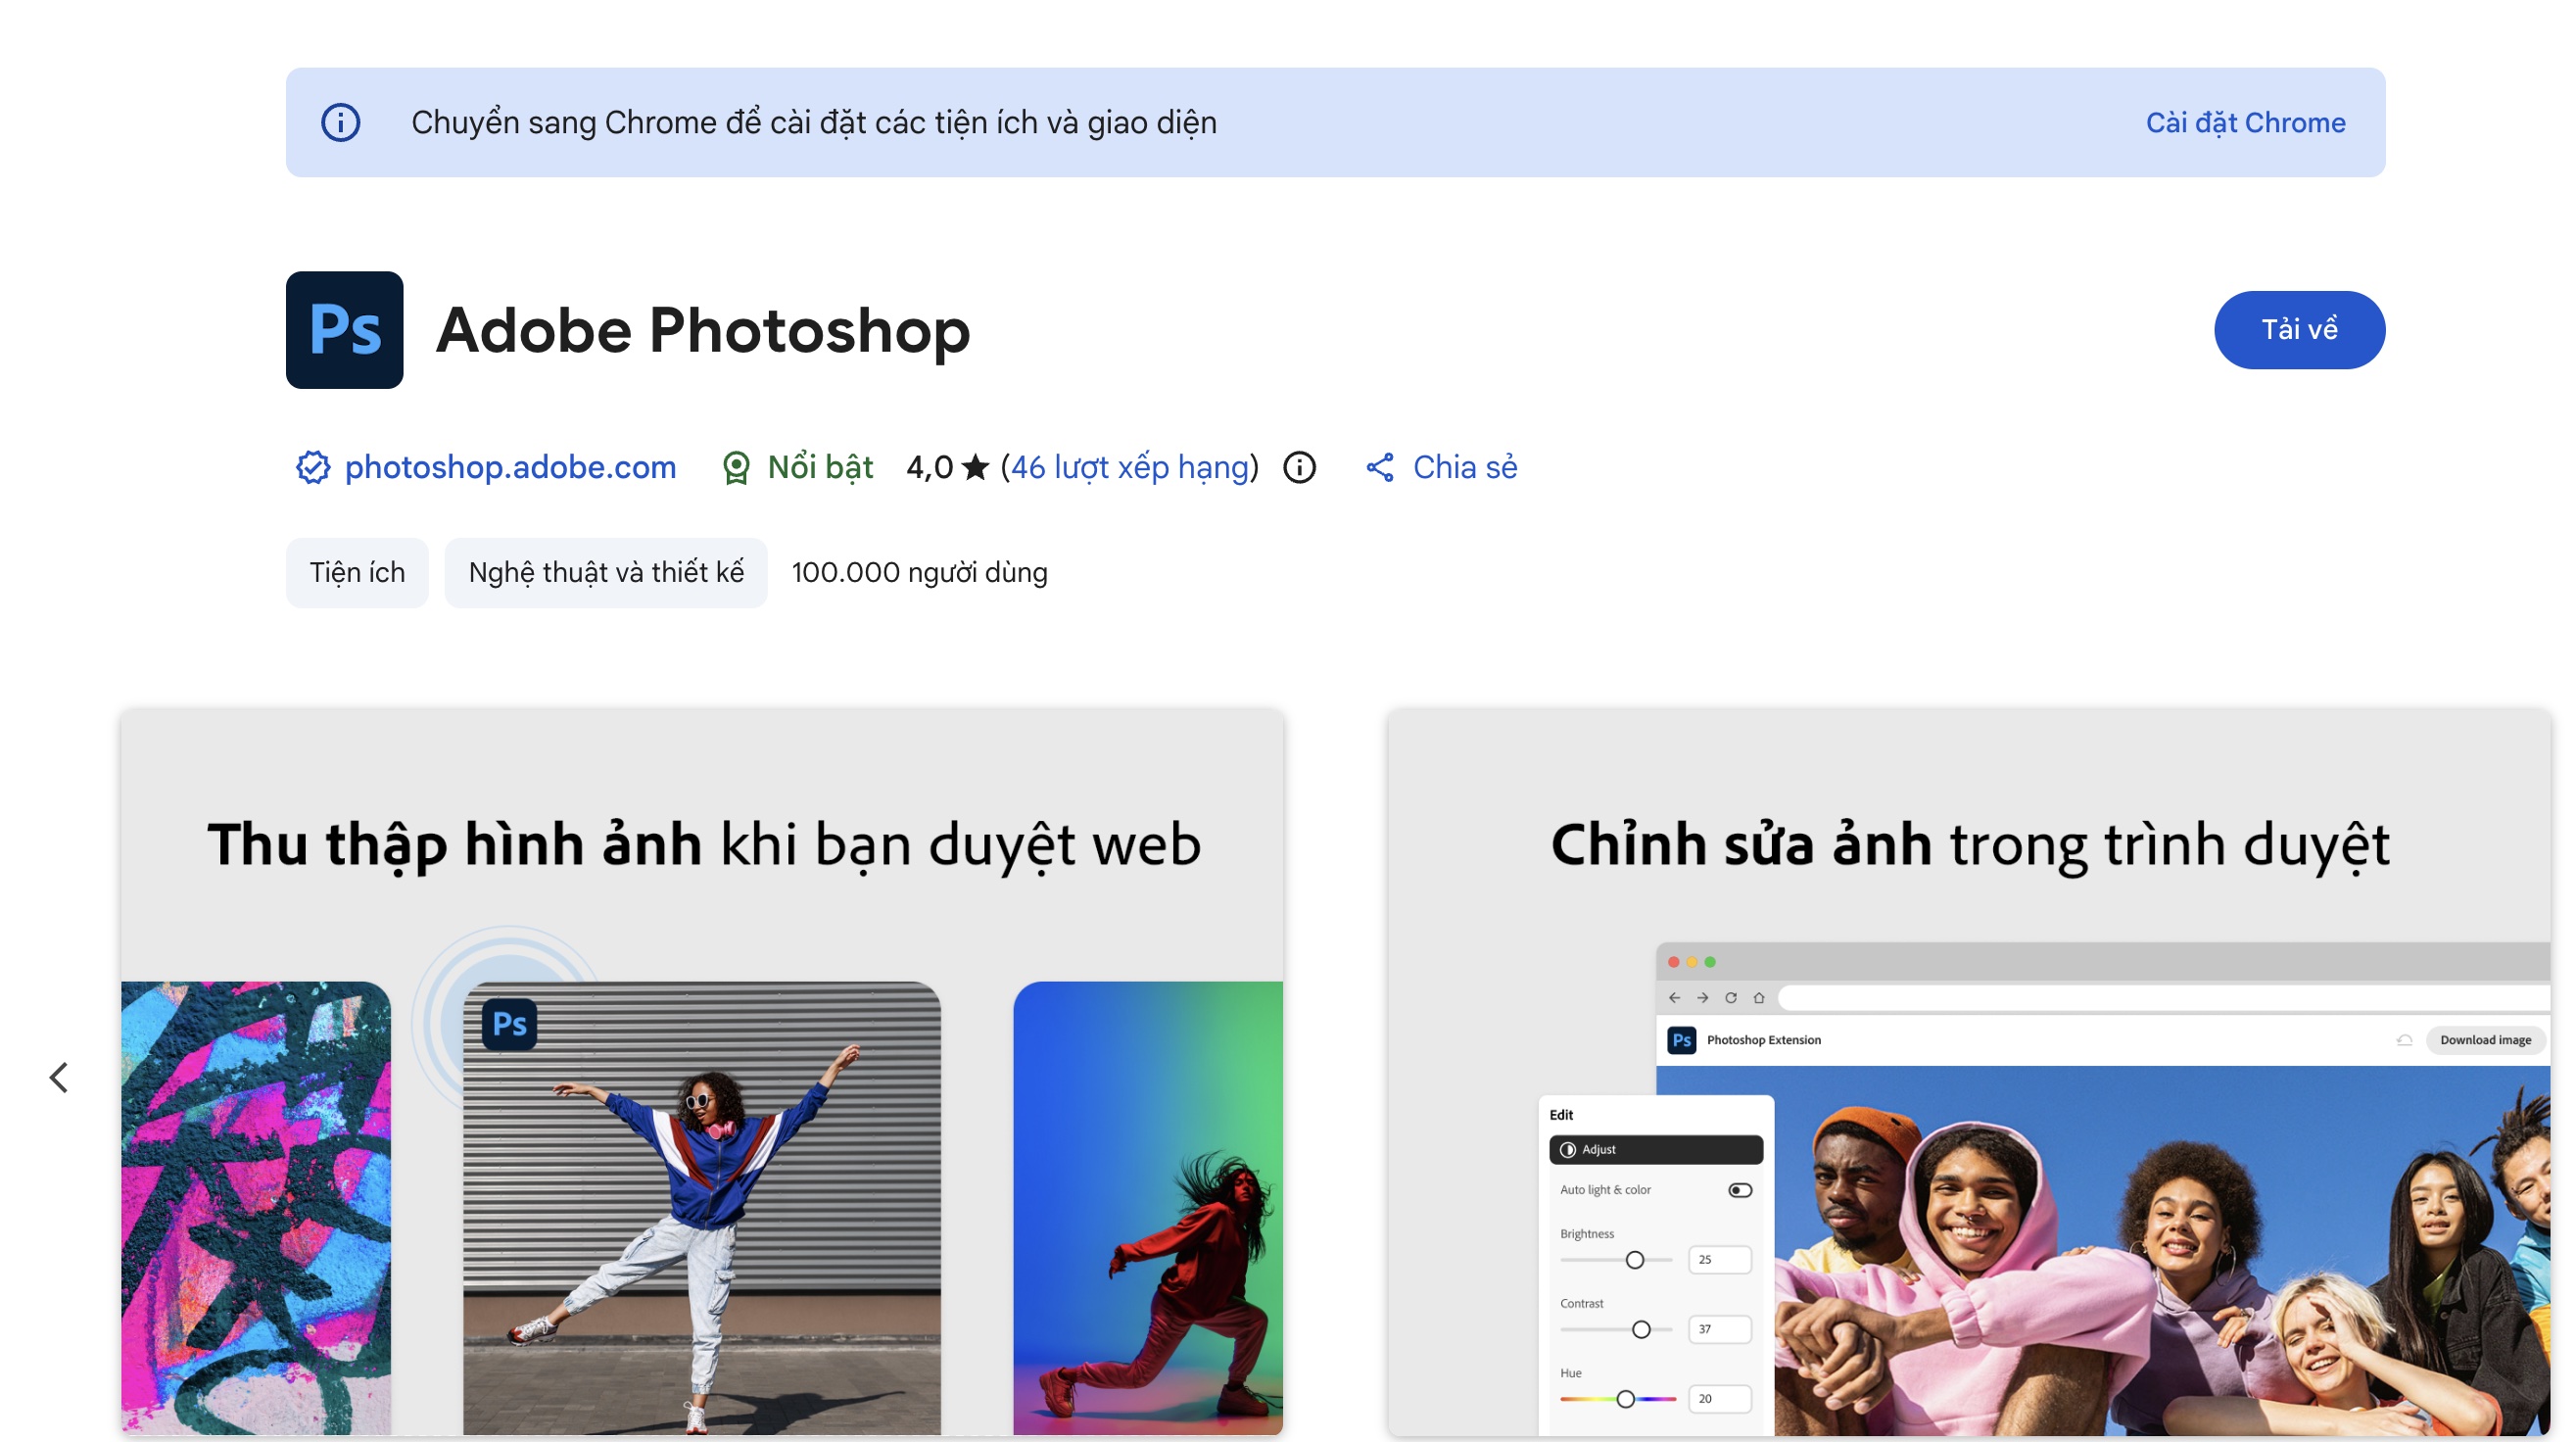The width and height of the screenshot is (2576, 1442).
Task: Click the ratings info circle icon
Action: click(1299, 467)
